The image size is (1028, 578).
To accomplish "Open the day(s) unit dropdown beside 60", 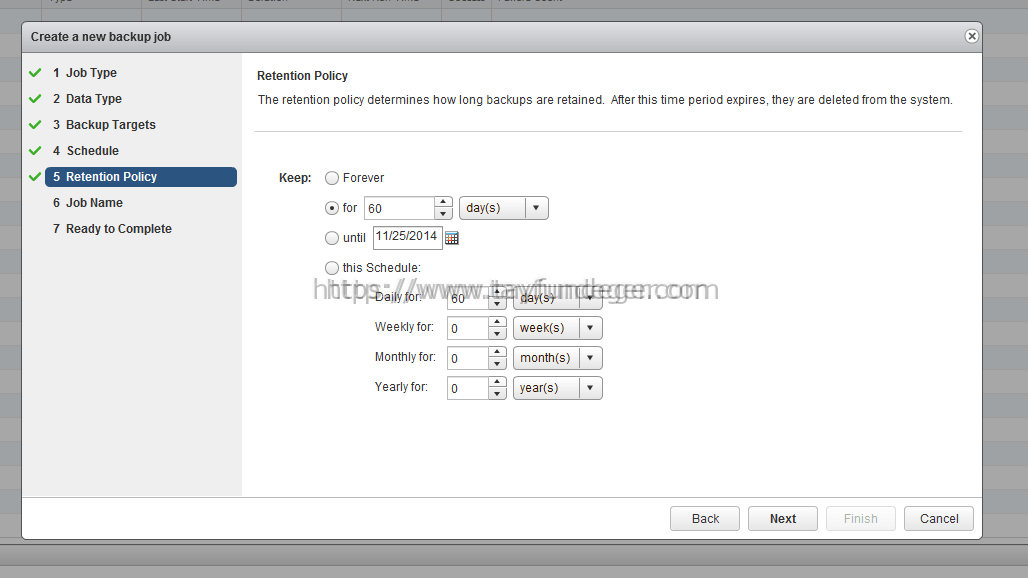I will click(504, 208).
